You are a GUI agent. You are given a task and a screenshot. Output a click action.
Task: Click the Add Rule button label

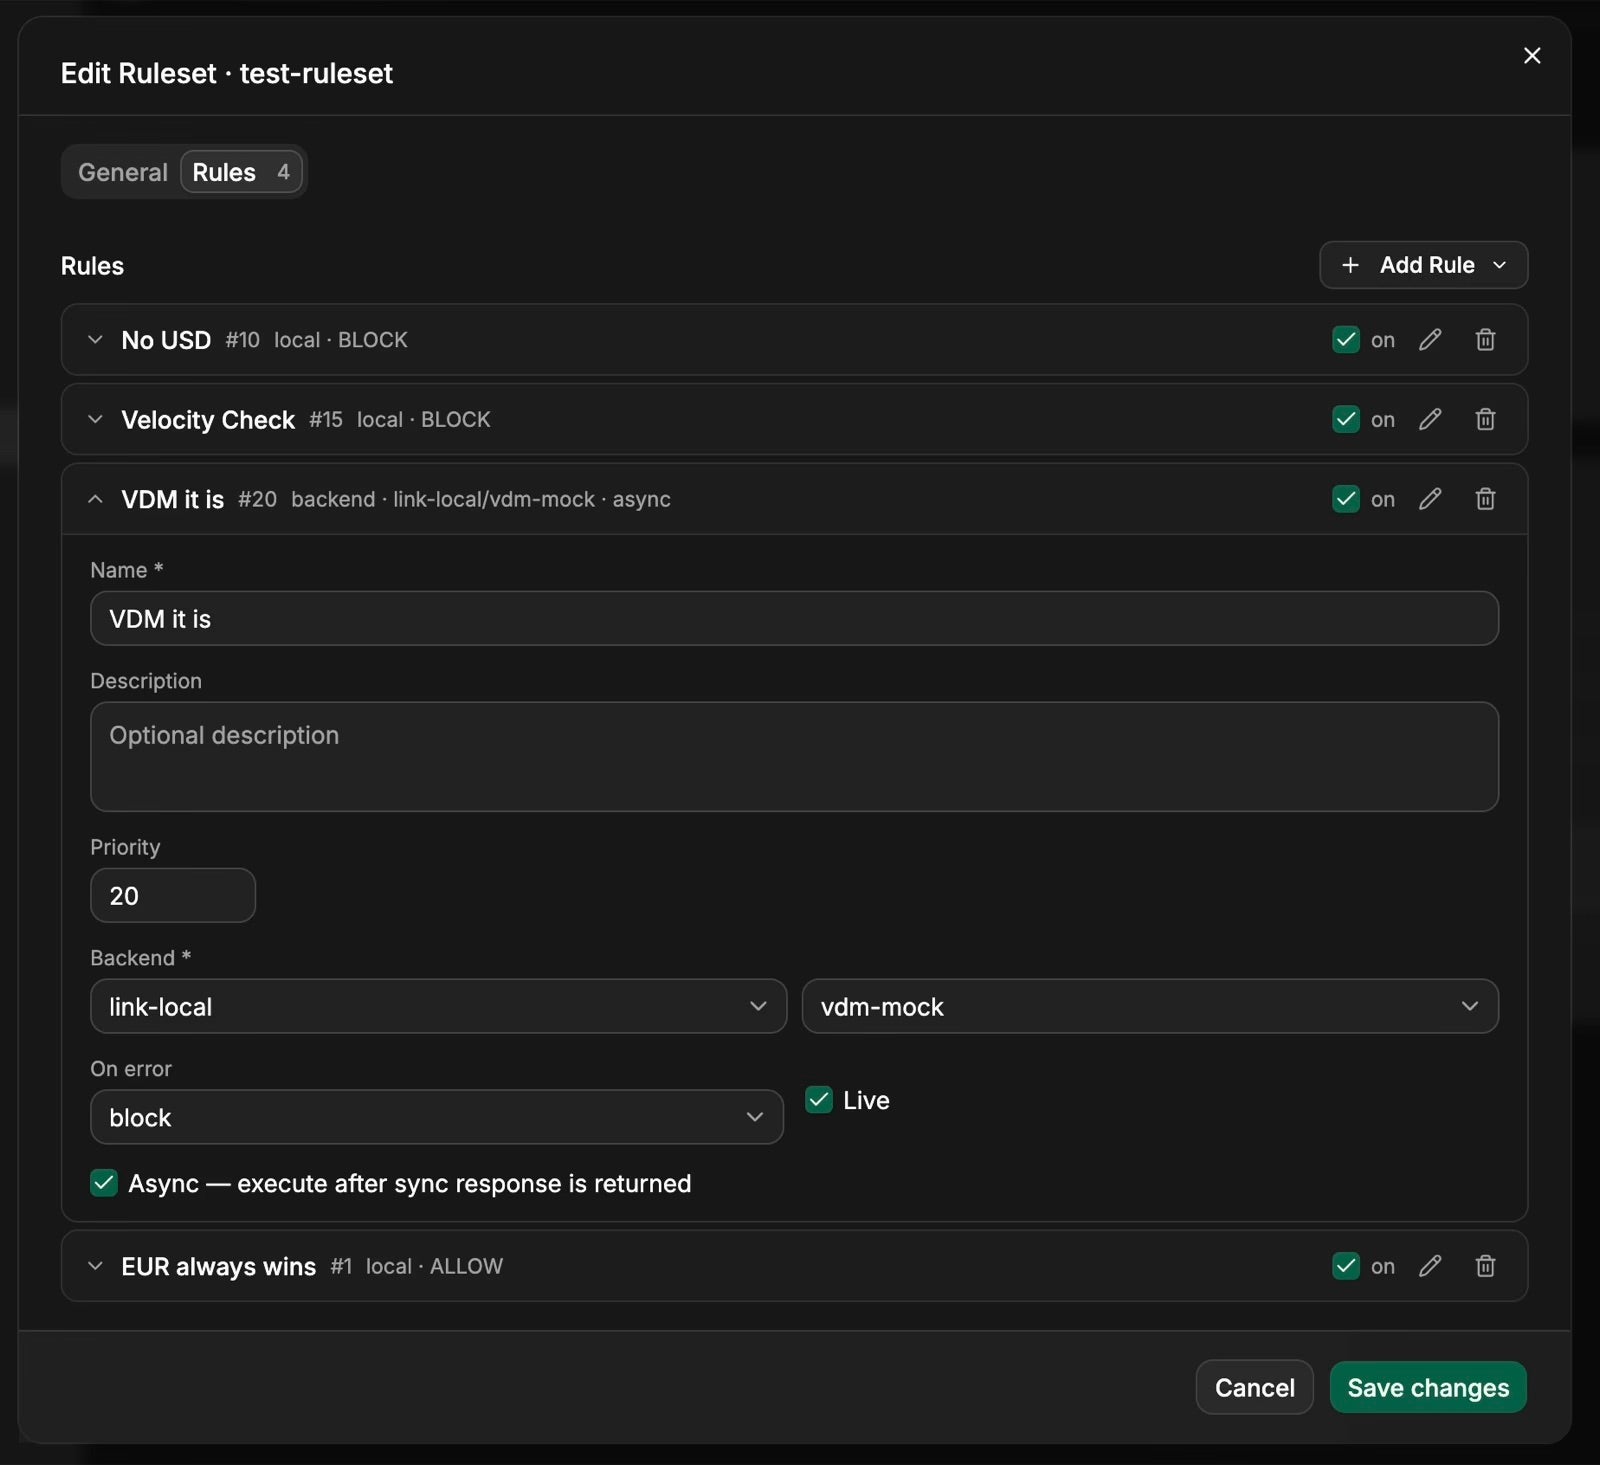tap(1427, 265)
